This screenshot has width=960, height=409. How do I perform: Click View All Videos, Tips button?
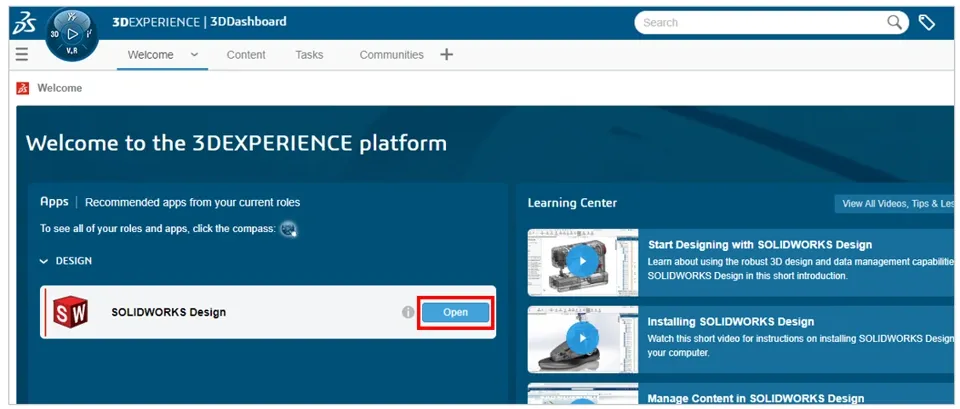(x=894, y=204)
